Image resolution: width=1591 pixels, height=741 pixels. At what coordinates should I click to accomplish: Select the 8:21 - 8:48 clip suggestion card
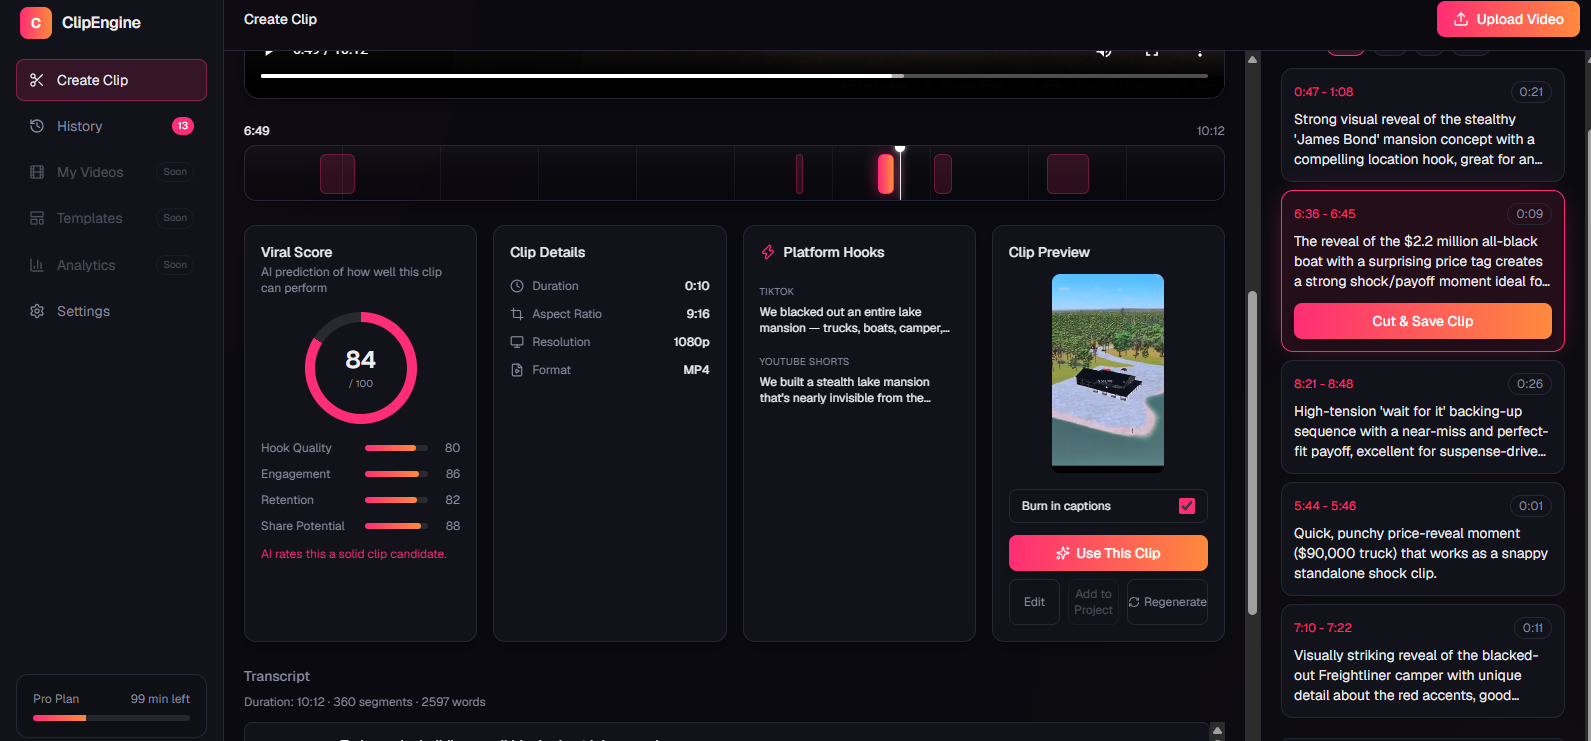[x=1423, y=416]
